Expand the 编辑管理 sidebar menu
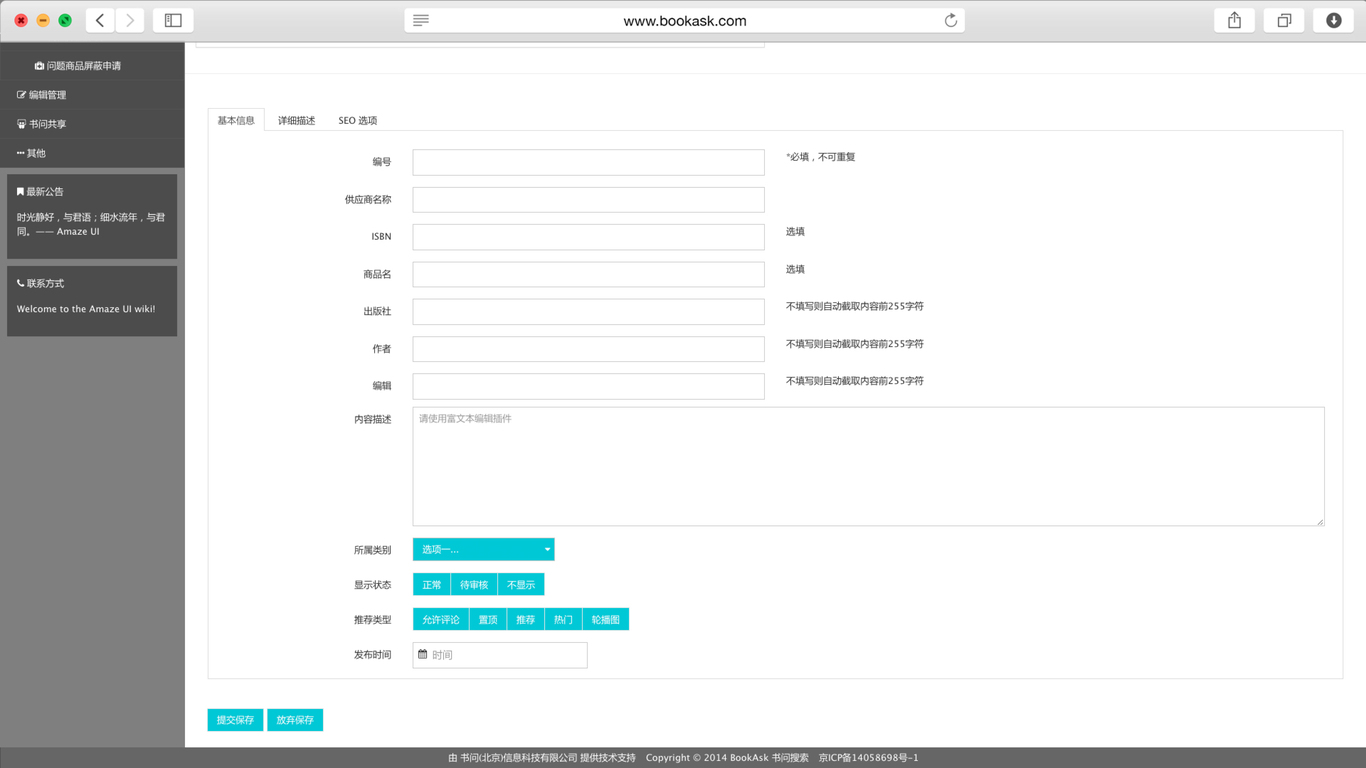Viewport: 1366px width, 768px height. 92,95
